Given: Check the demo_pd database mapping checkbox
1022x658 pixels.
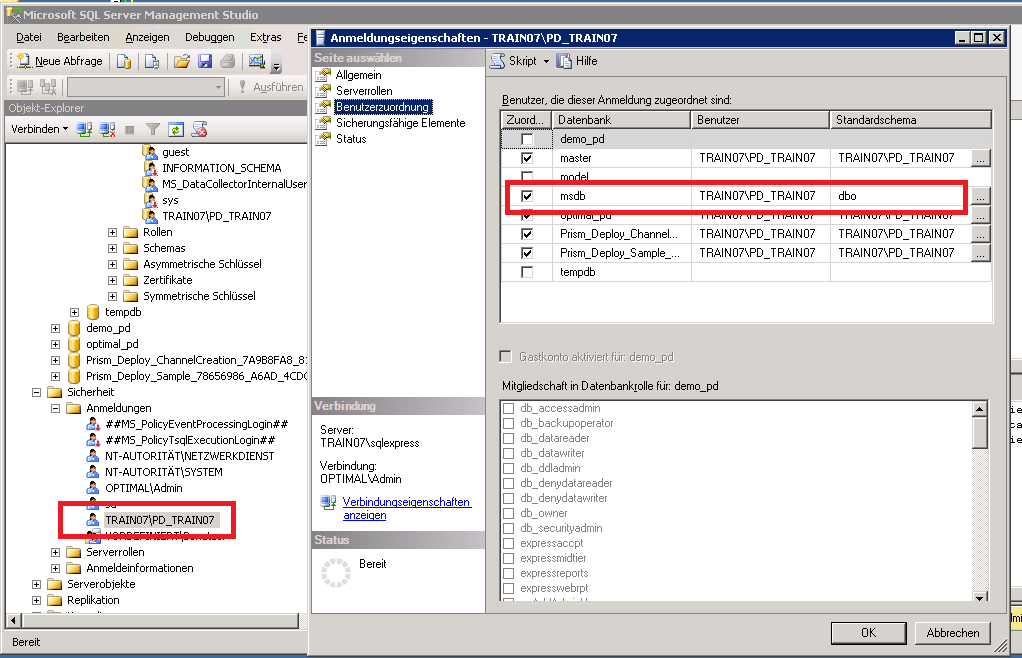Looking at the screenshot, I should tap(527, 140).
